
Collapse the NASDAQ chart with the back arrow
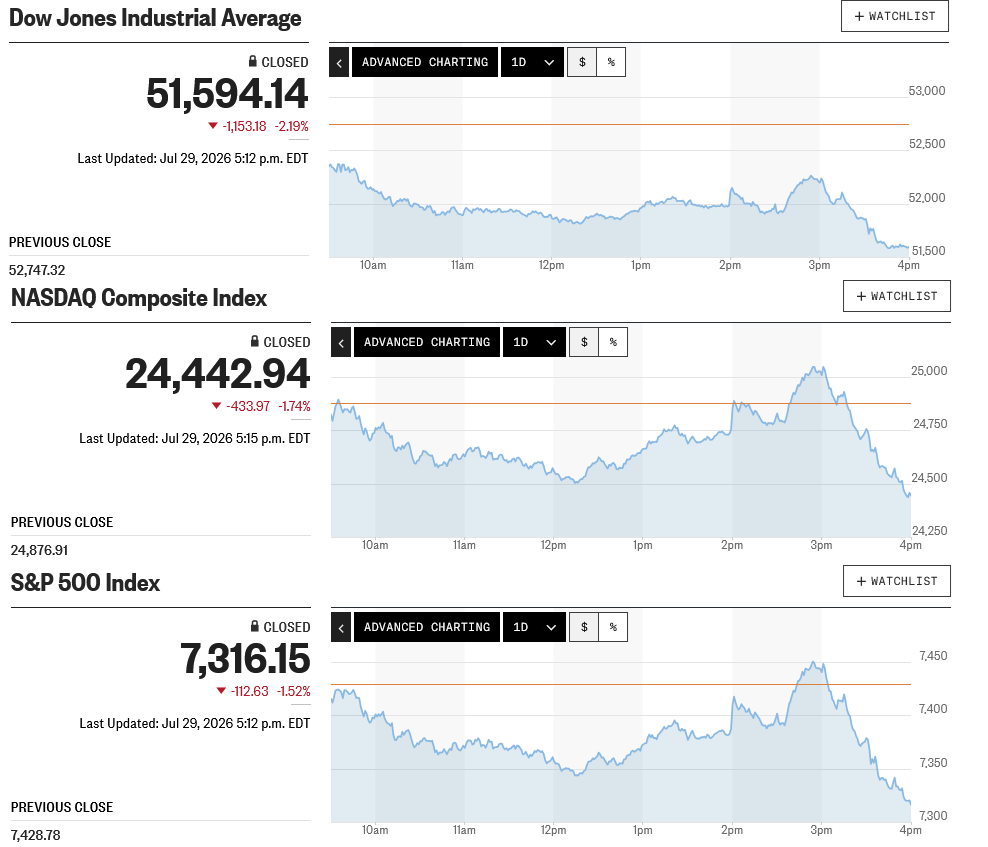point(341,342)
